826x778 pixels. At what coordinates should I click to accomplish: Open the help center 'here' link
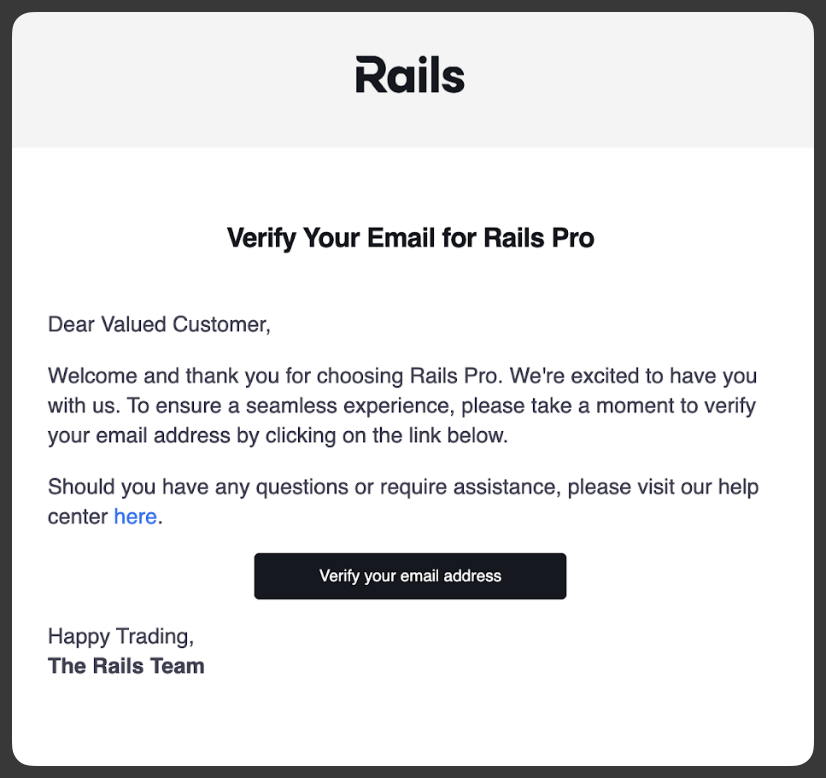[x=135, y=517]
